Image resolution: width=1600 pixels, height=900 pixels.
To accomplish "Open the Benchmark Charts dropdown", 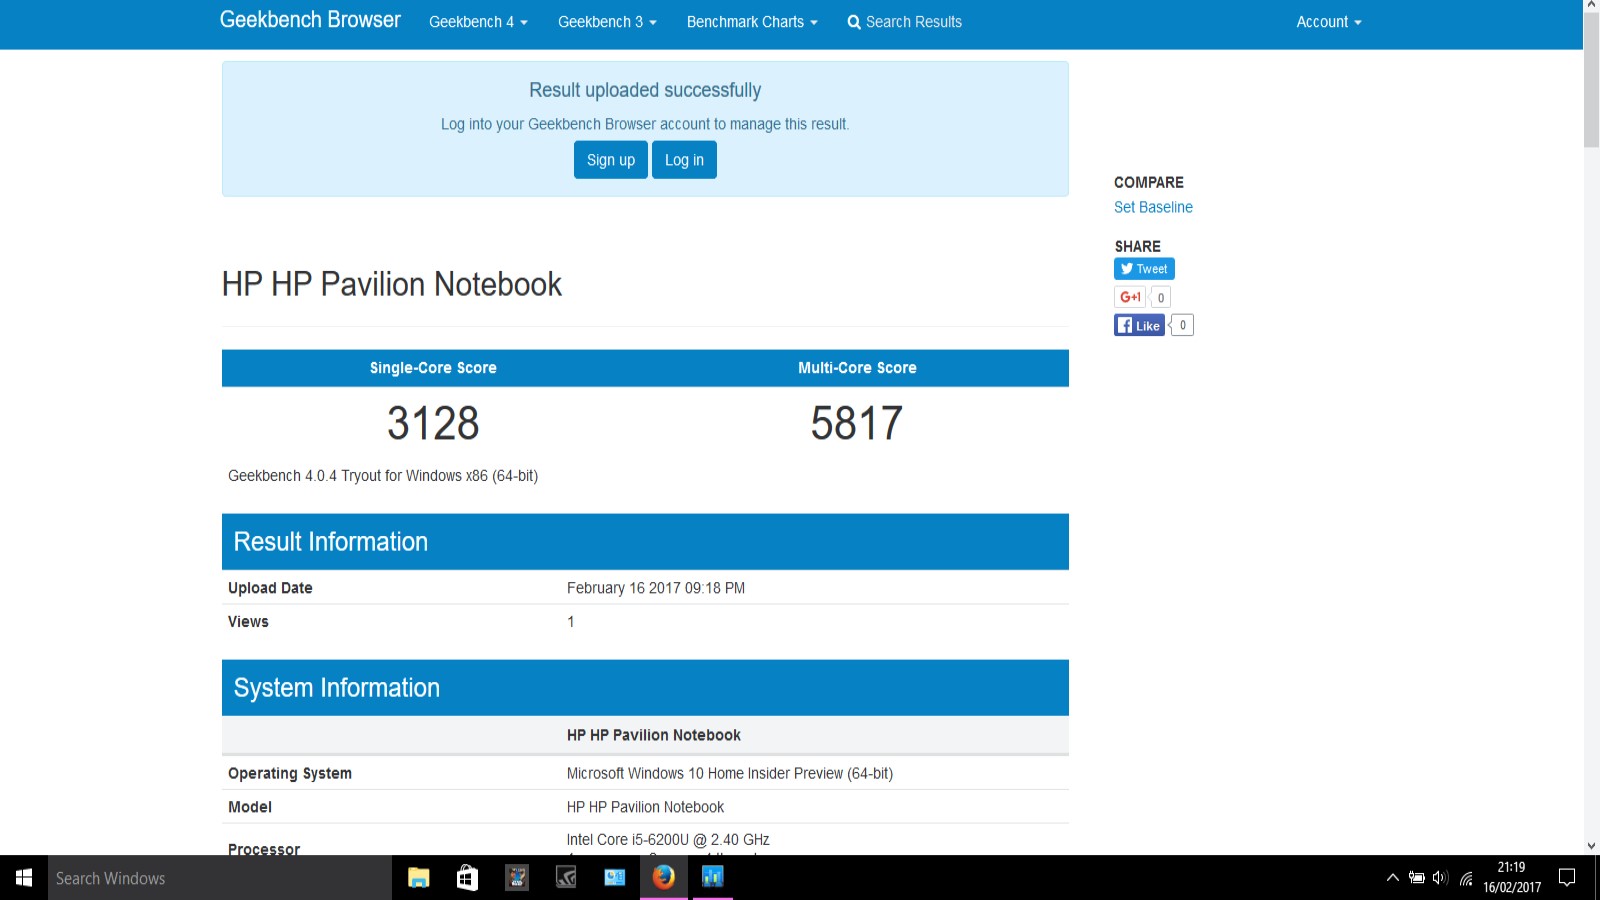I will 752,22.
